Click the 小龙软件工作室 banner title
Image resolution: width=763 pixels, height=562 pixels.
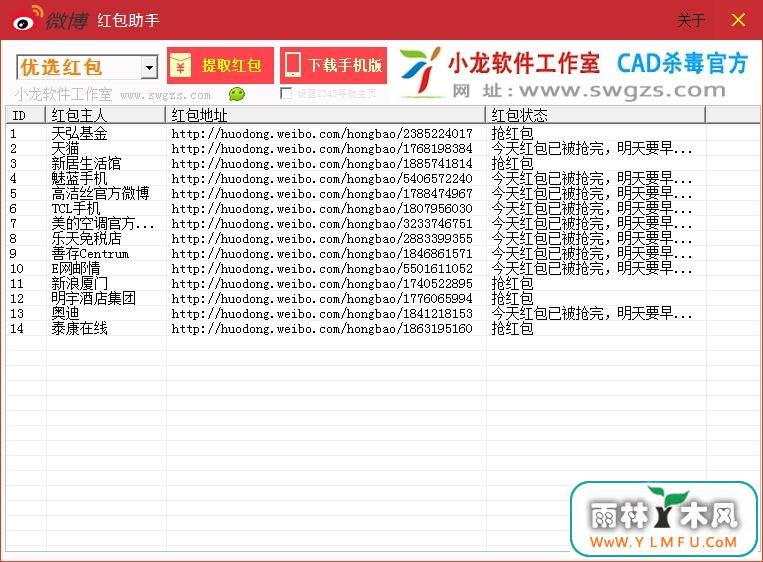(x=524, y=64)
